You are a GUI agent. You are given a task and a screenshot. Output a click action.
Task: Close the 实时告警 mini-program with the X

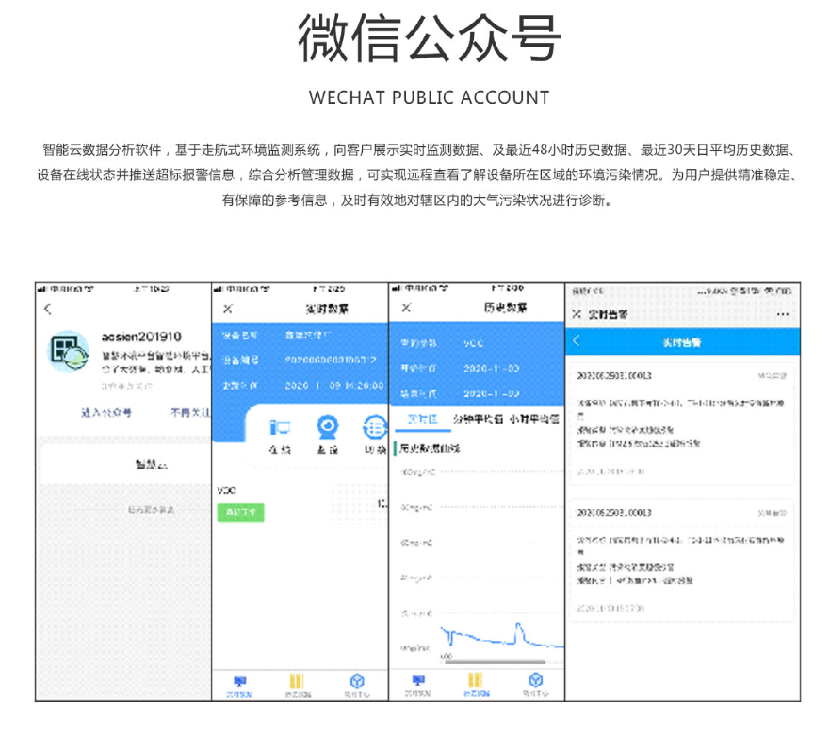tap(576, 314)
